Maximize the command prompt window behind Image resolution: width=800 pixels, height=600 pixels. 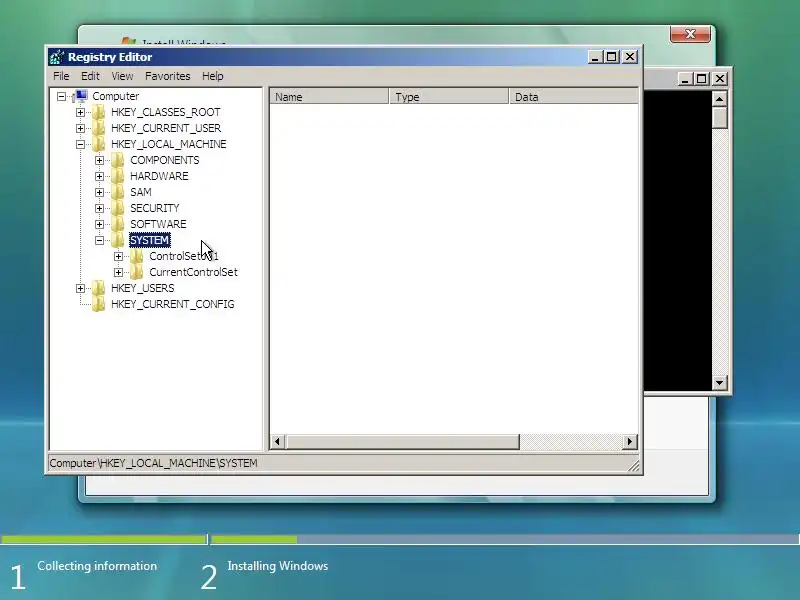[x=702, y=79]
